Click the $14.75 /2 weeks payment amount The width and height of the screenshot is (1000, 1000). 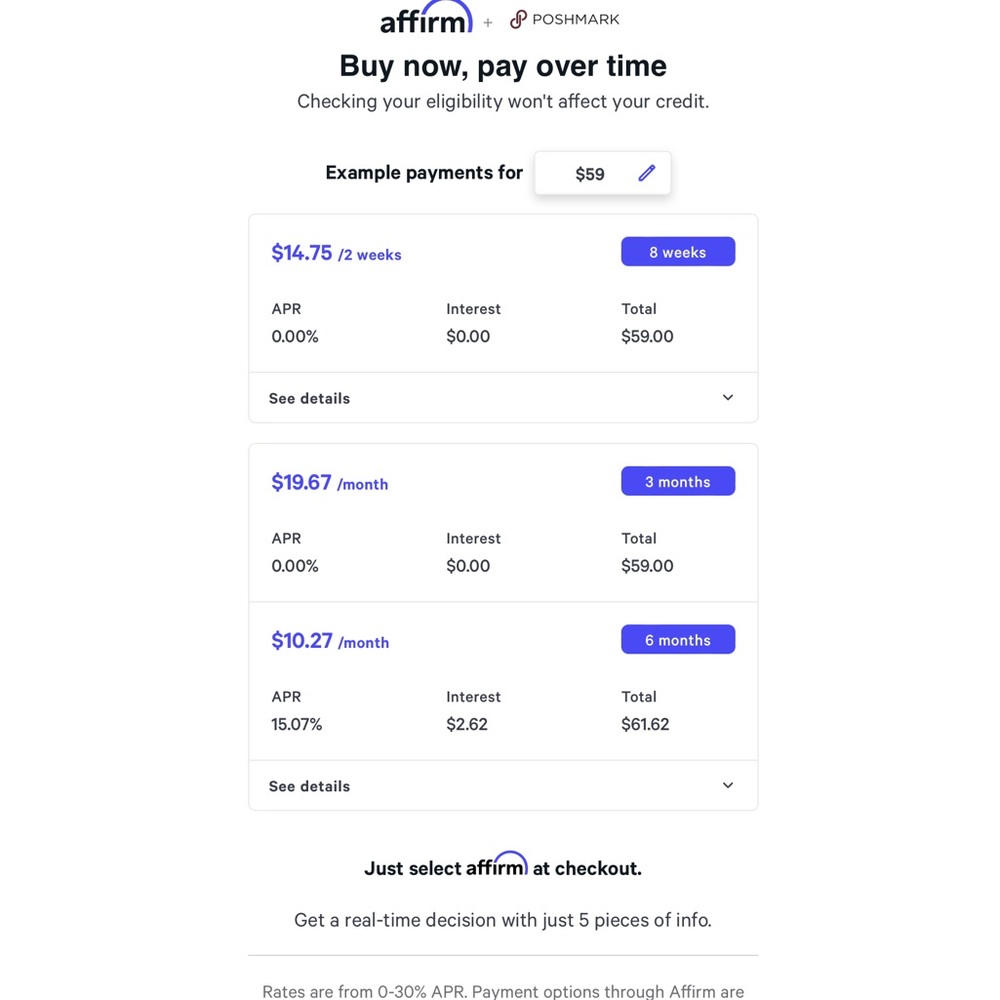pos(336,253)
